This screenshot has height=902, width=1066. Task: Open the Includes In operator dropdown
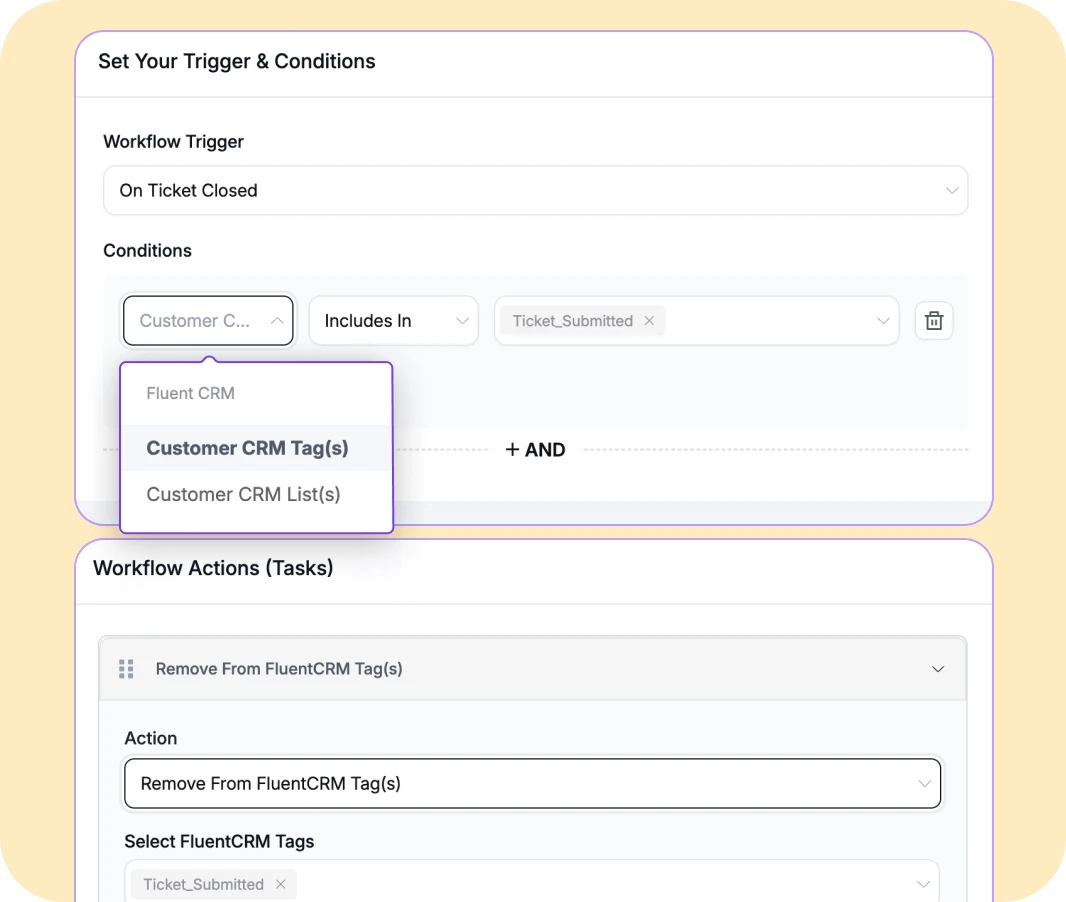394,320
